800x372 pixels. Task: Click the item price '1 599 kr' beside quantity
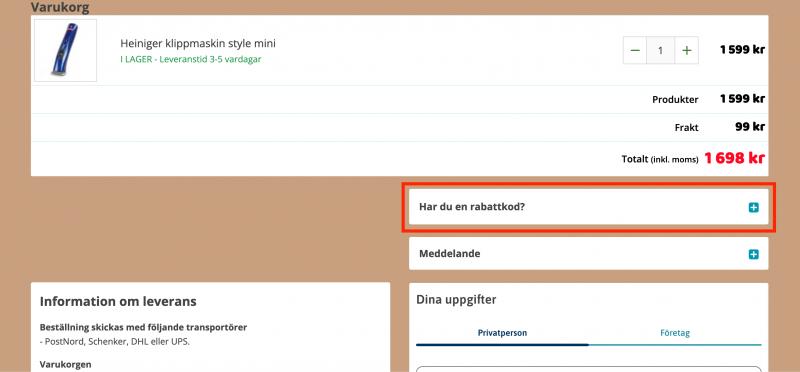pos(742,50)
